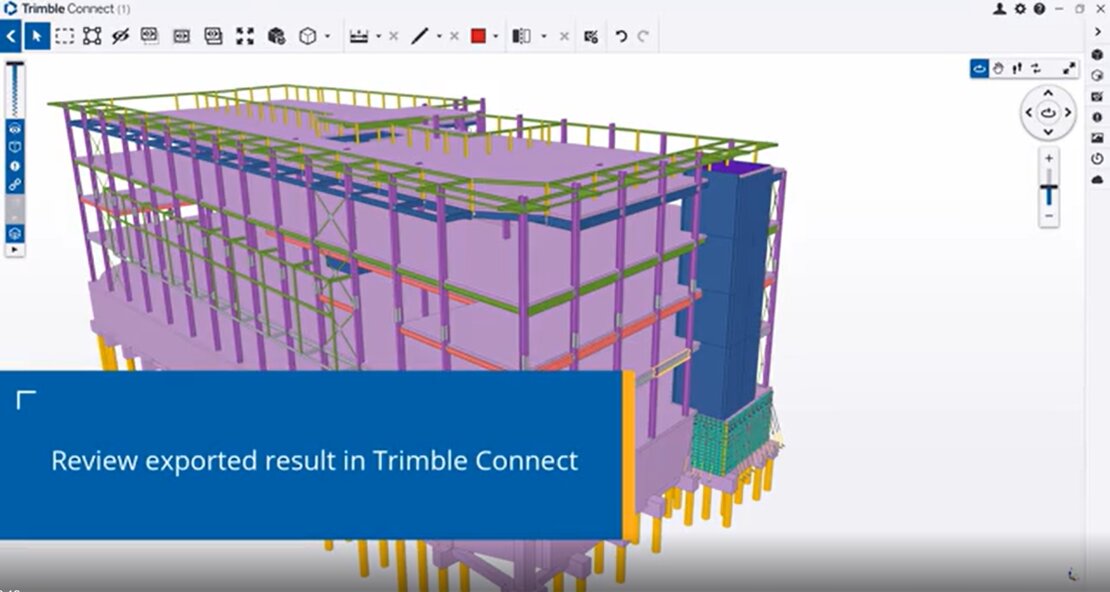Click the info circle in left toolbar
Viewport: 1110px width, 592px height.
[x=15, y=166]
